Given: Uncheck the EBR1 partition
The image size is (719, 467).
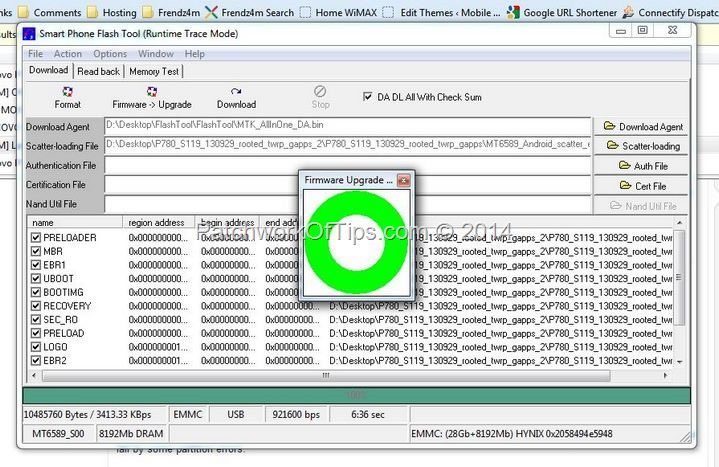Looking at the screenshot, I should [x=36, y=265].
